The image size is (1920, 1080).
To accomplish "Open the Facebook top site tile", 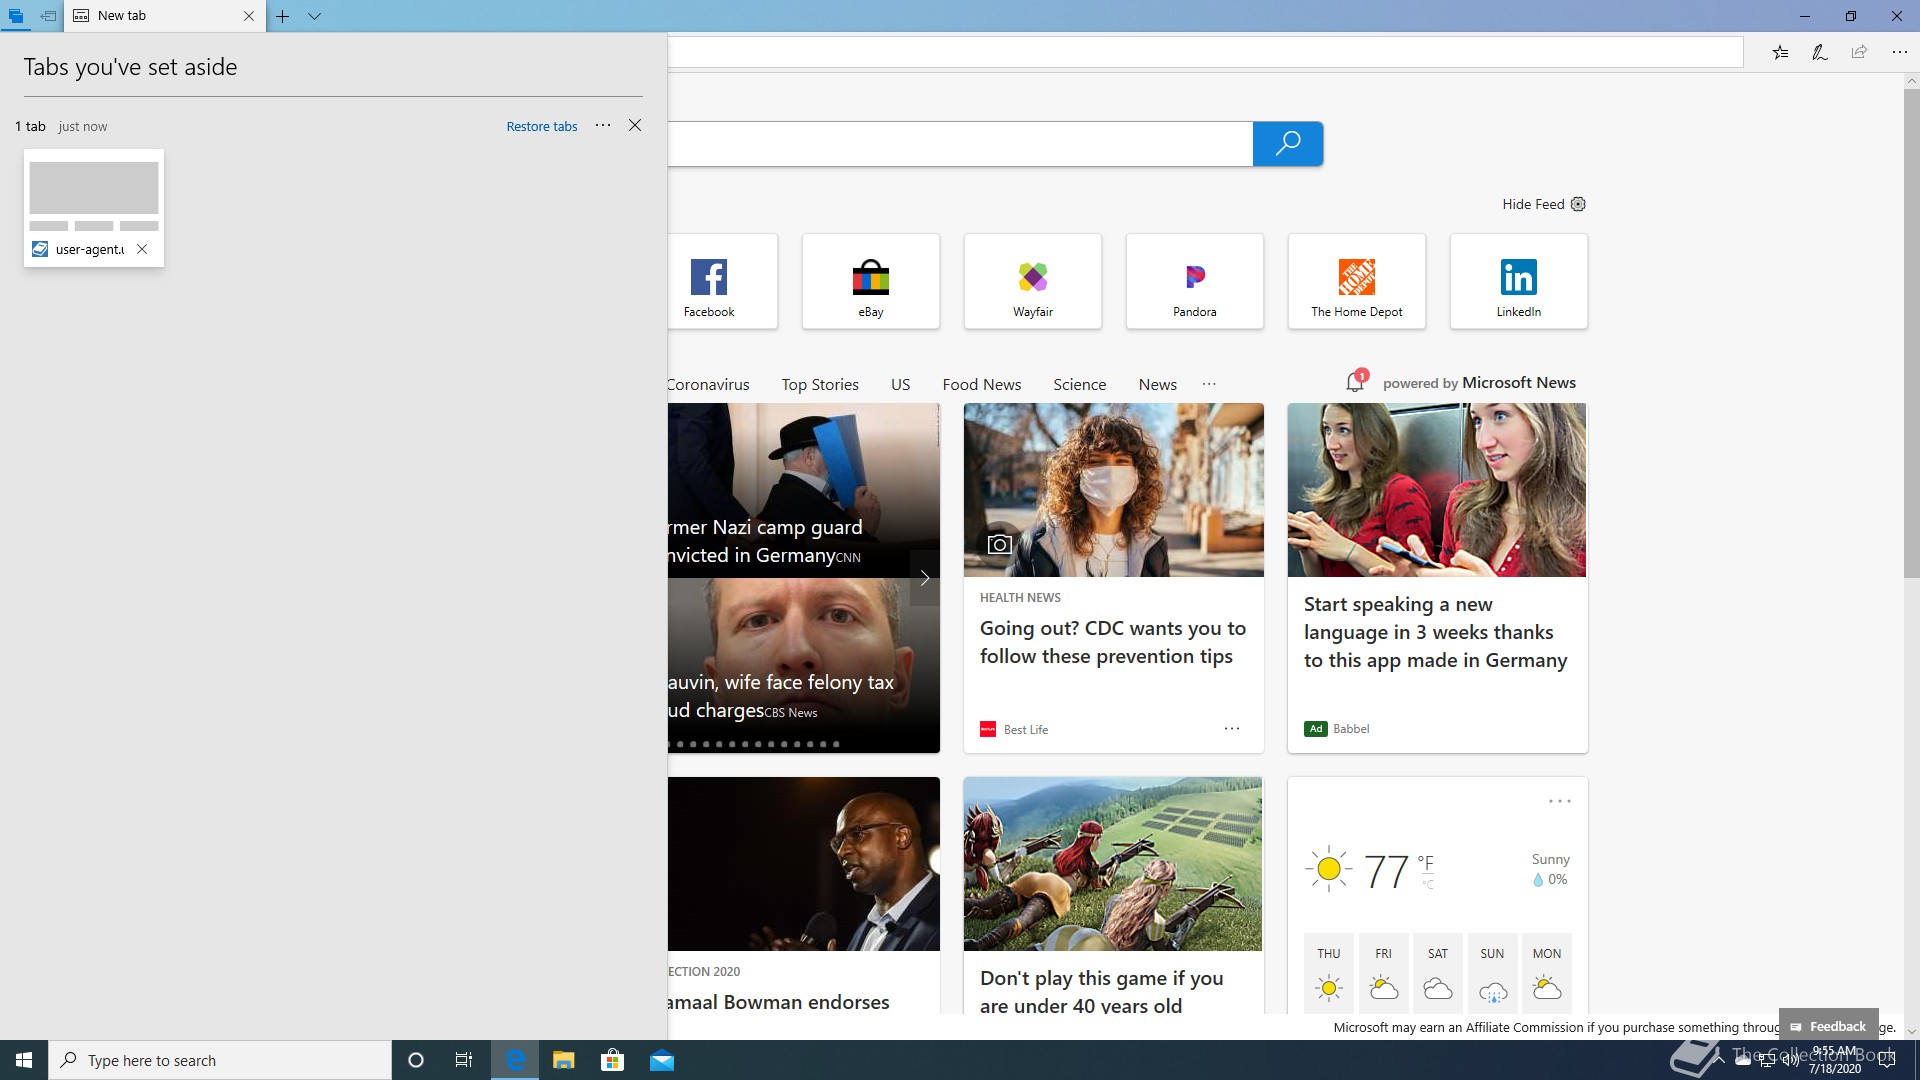I will (722, 281).
